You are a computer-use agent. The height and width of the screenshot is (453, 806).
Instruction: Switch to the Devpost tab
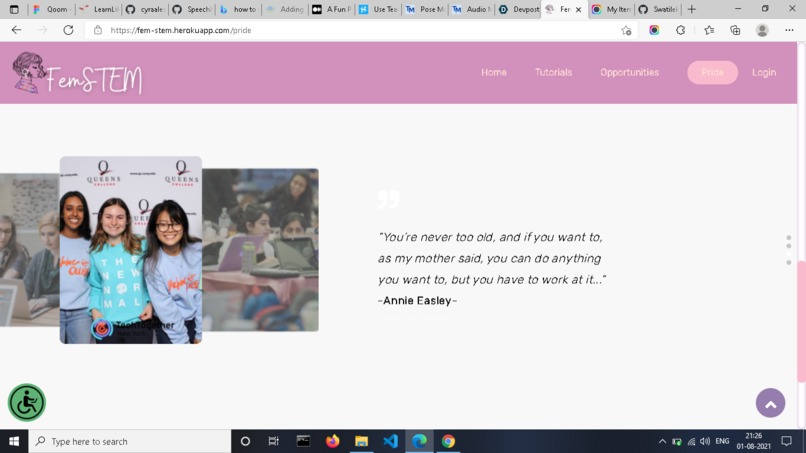(x=519, y=9)
